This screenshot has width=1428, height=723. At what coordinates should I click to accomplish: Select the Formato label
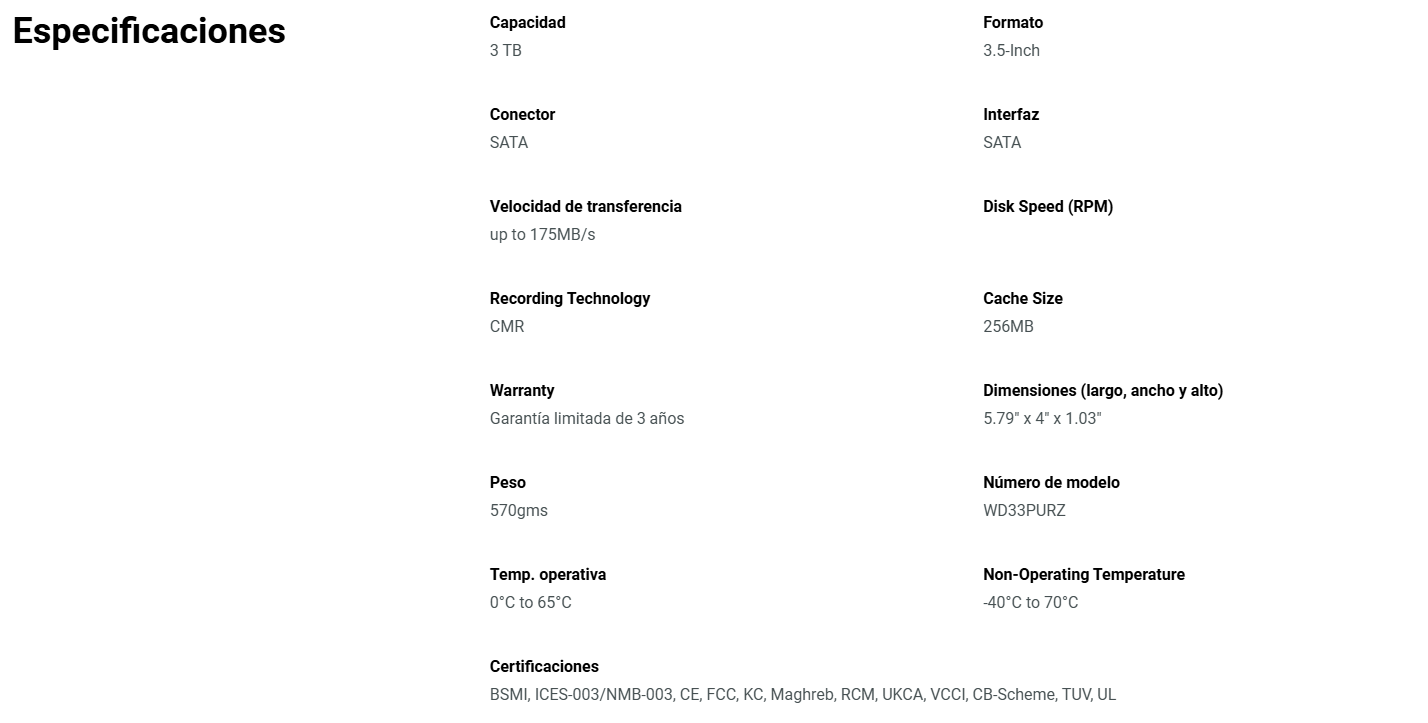1012,22
